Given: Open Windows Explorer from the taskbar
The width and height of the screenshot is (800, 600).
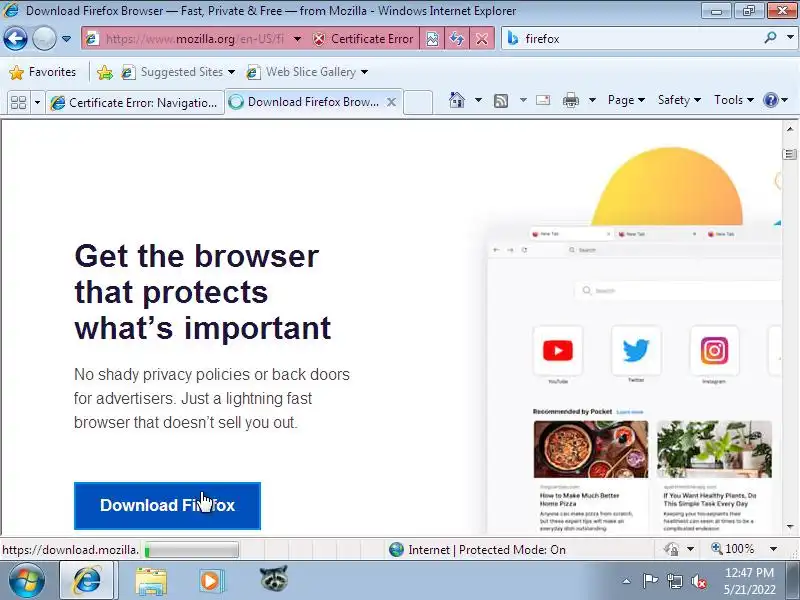Looking at the screenshot, I should 151,581.
